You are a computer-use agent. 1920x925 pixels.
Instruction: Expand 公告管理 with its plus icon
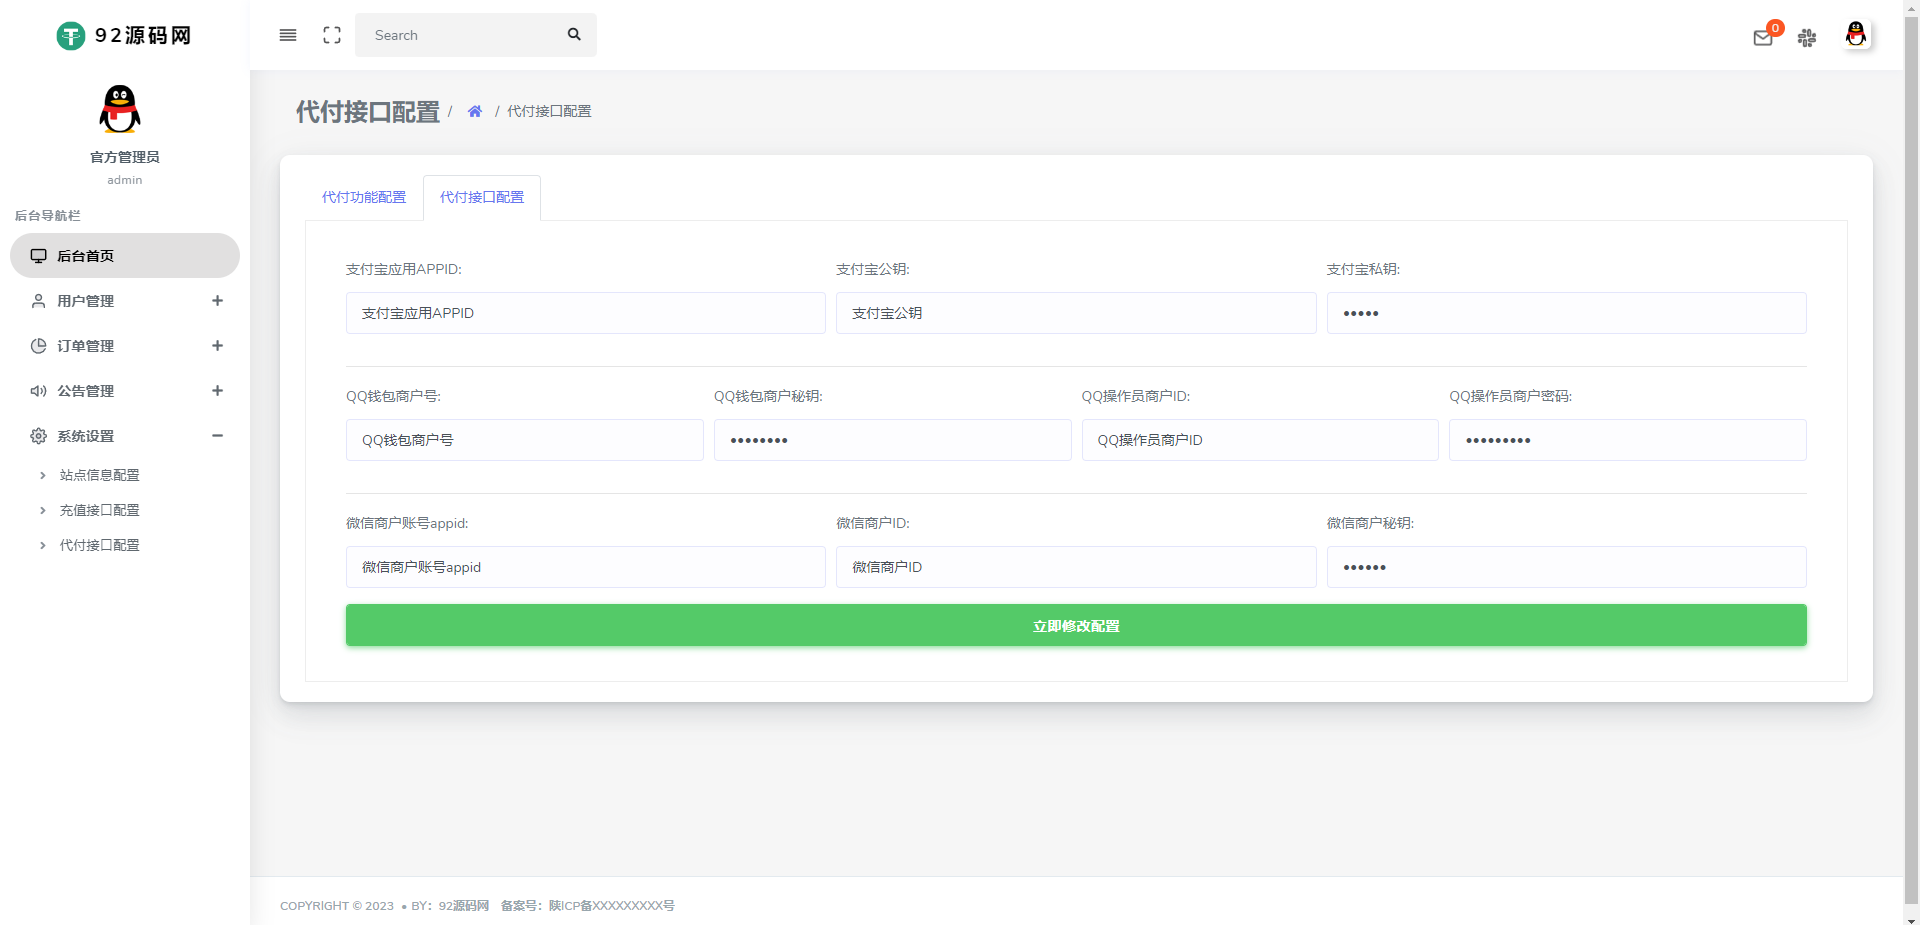coord(217,391)
